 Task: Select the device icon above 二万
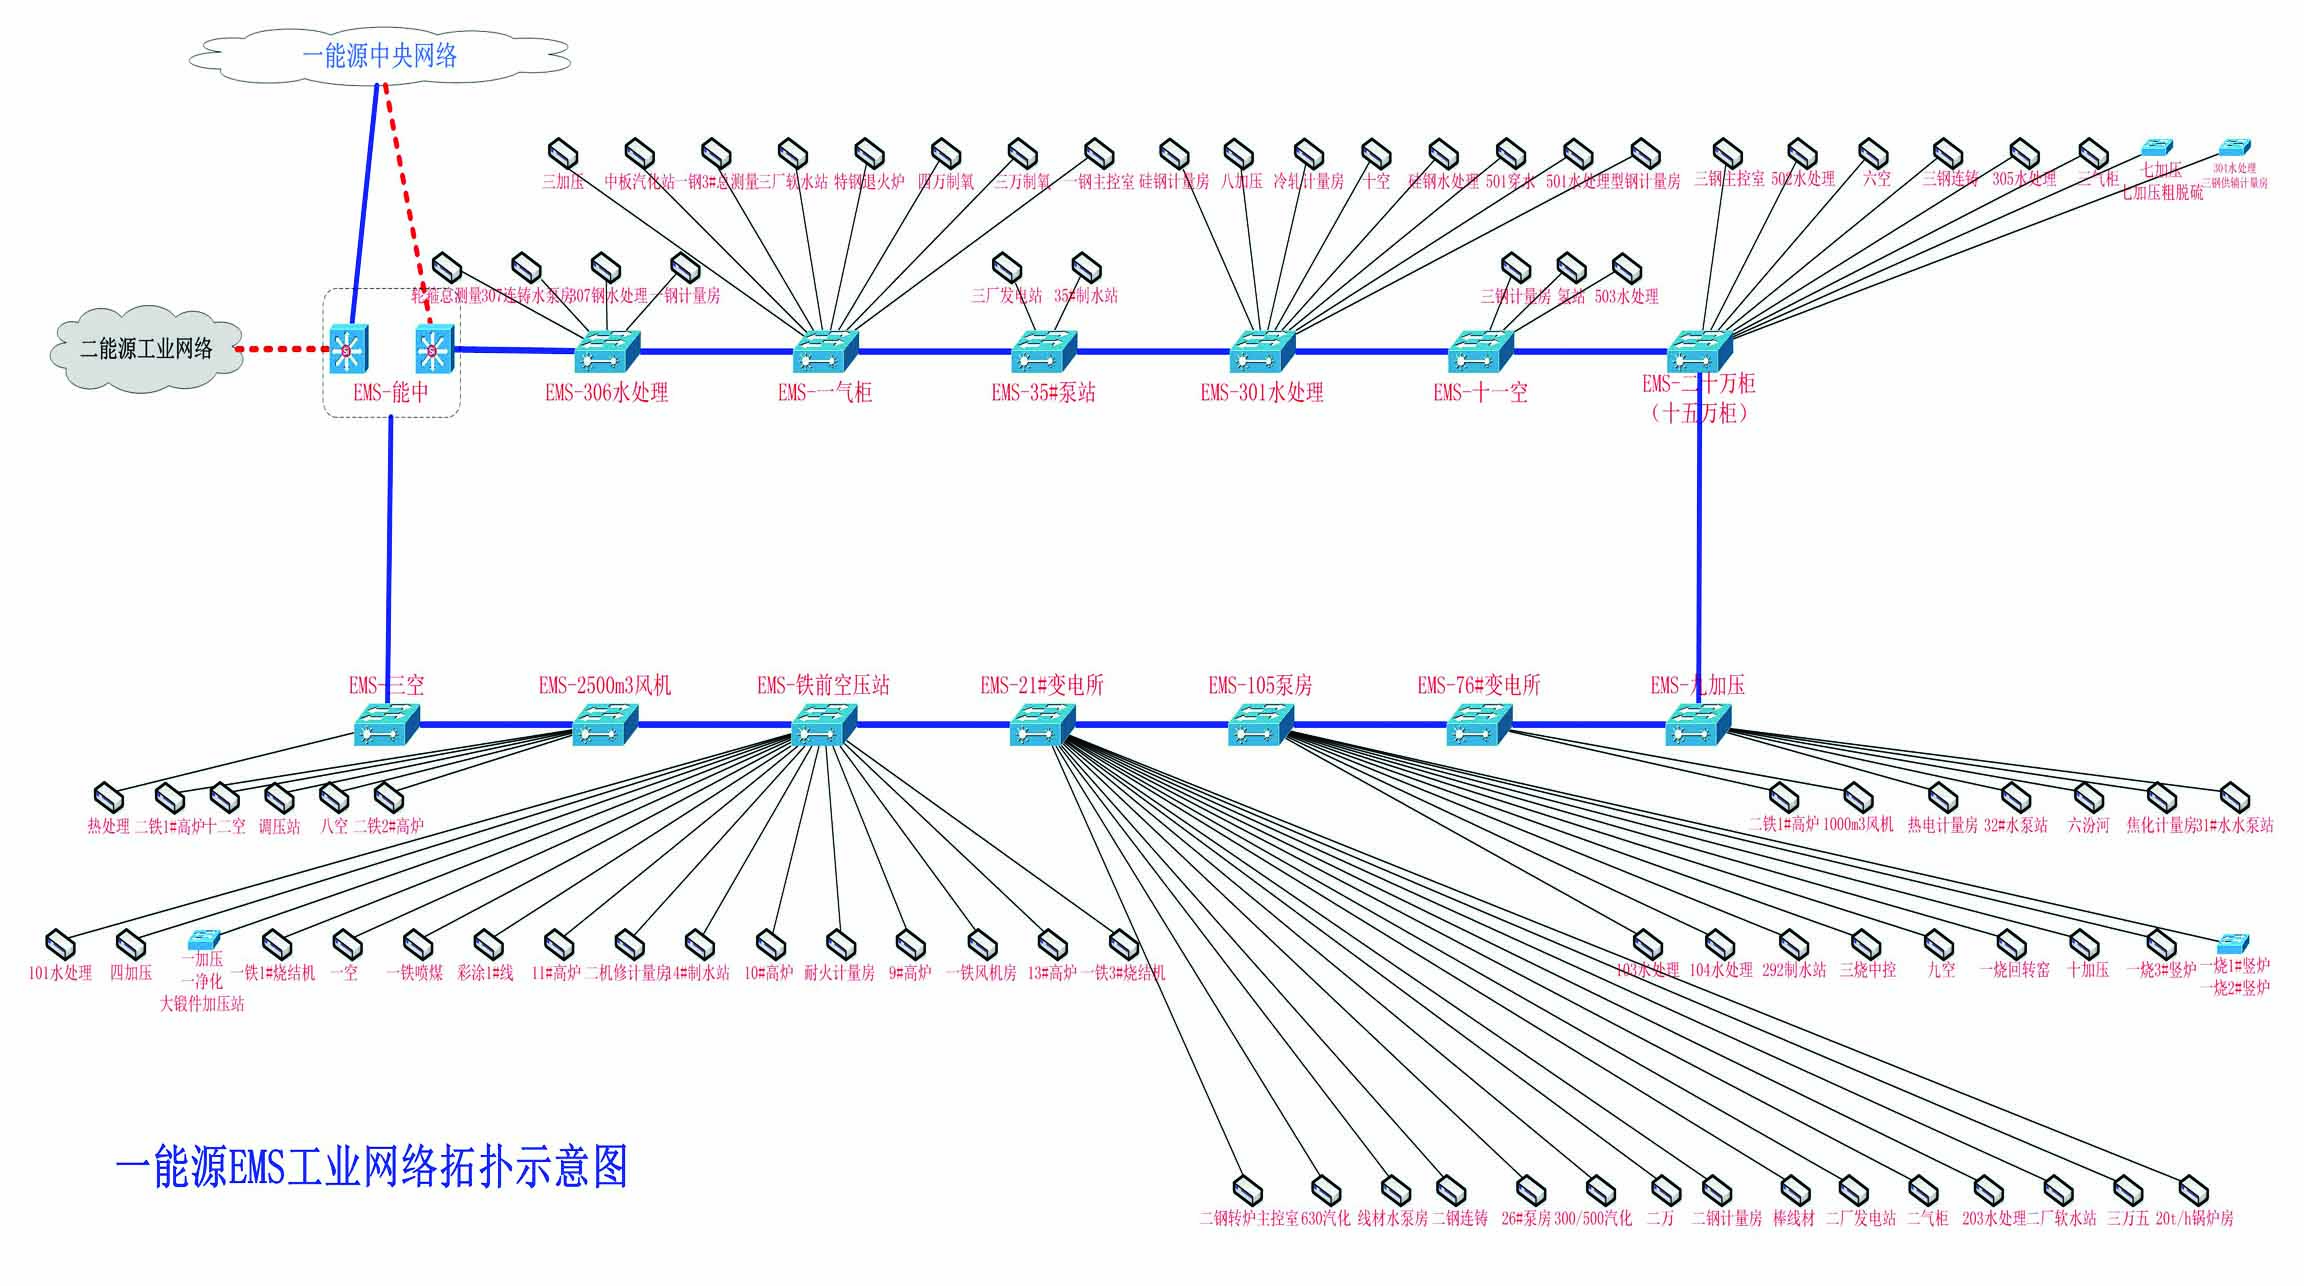click(1666, 1190)
